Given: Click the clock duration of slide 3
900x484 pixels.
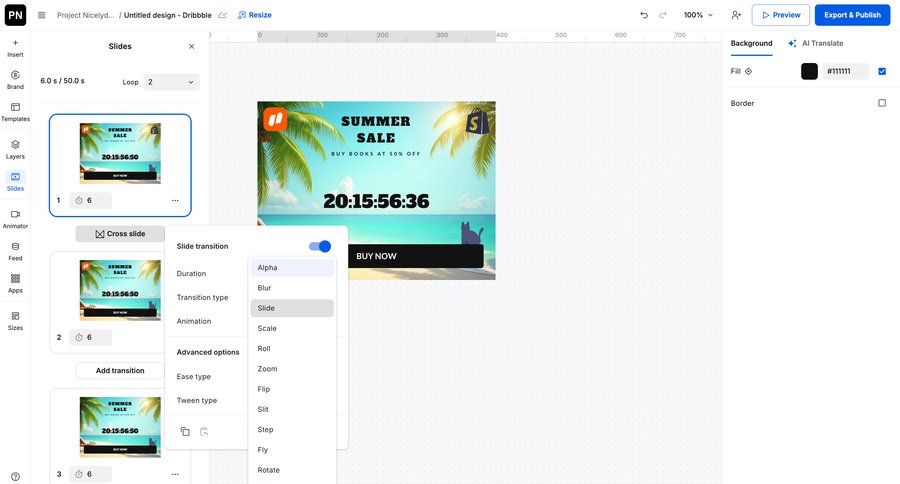Looking at the screenshot, I should click(x=90, y=474).
